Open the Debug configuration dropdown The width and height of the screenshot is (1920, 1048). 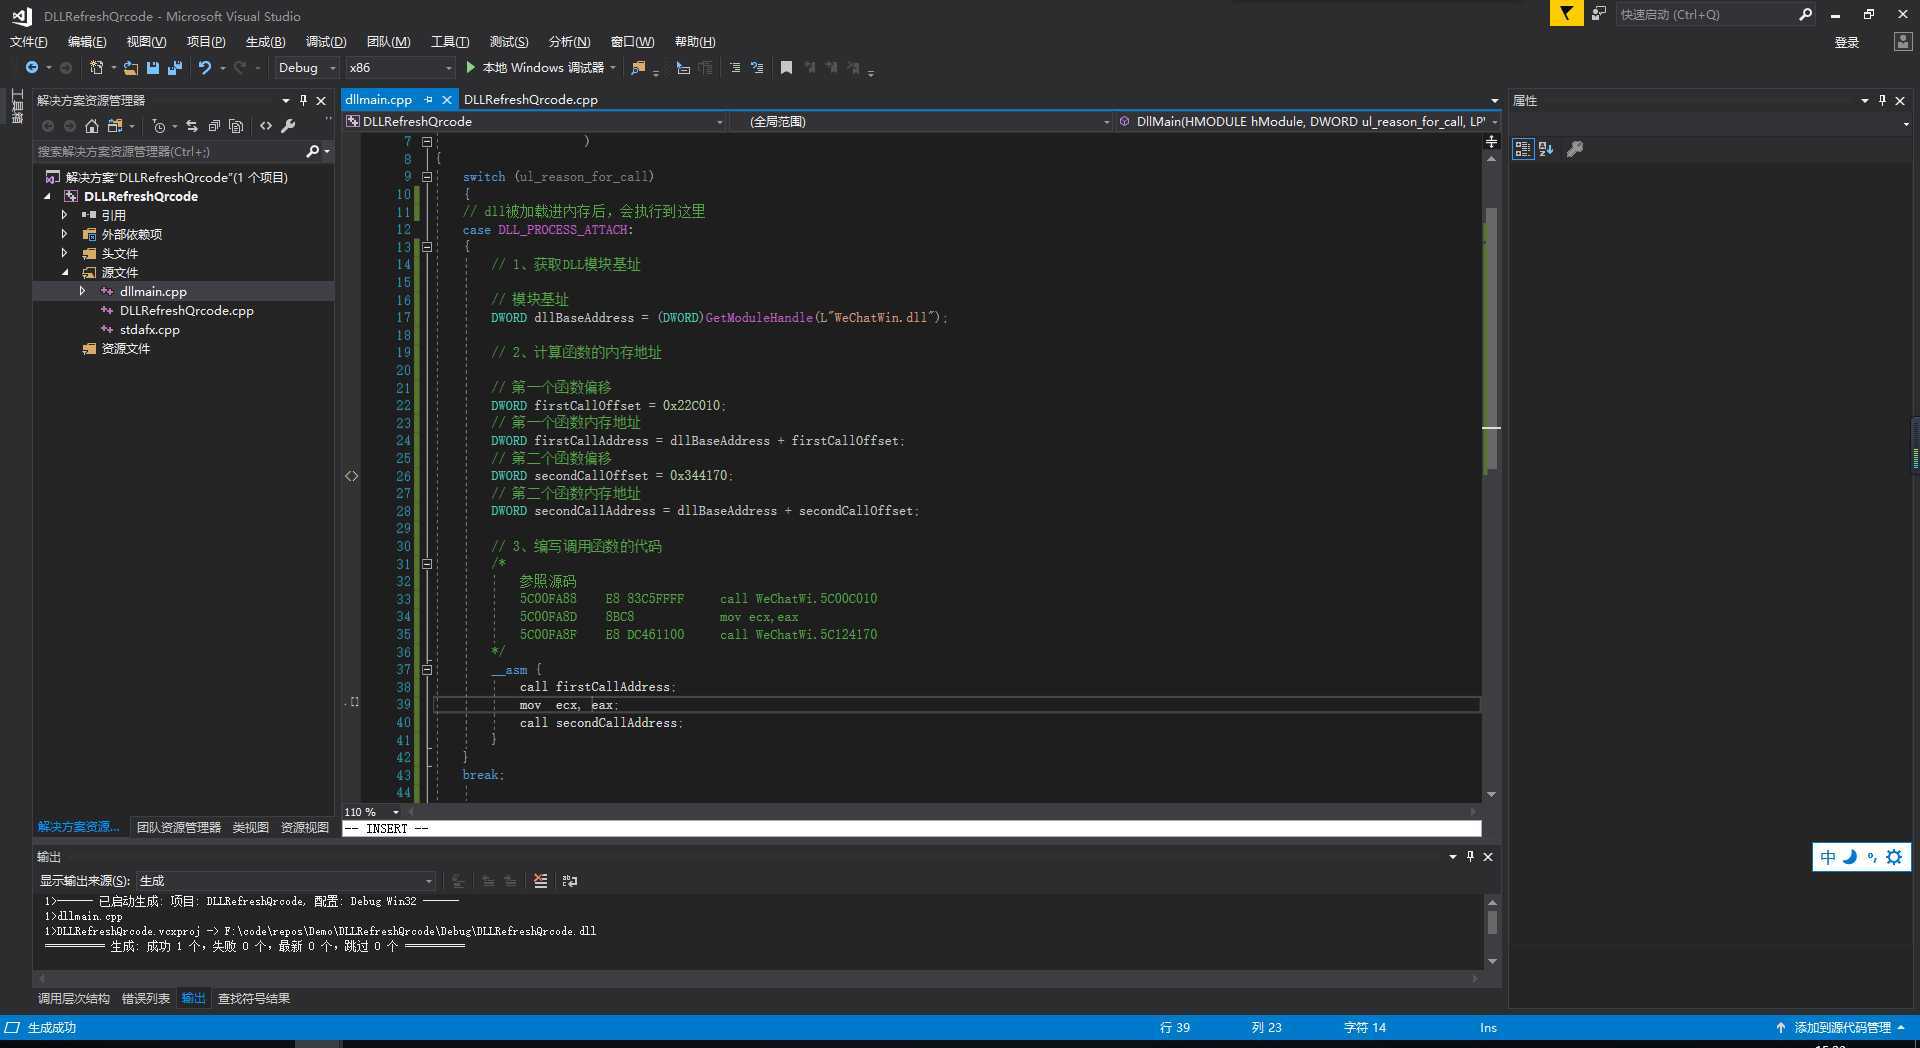click(306, 67)
